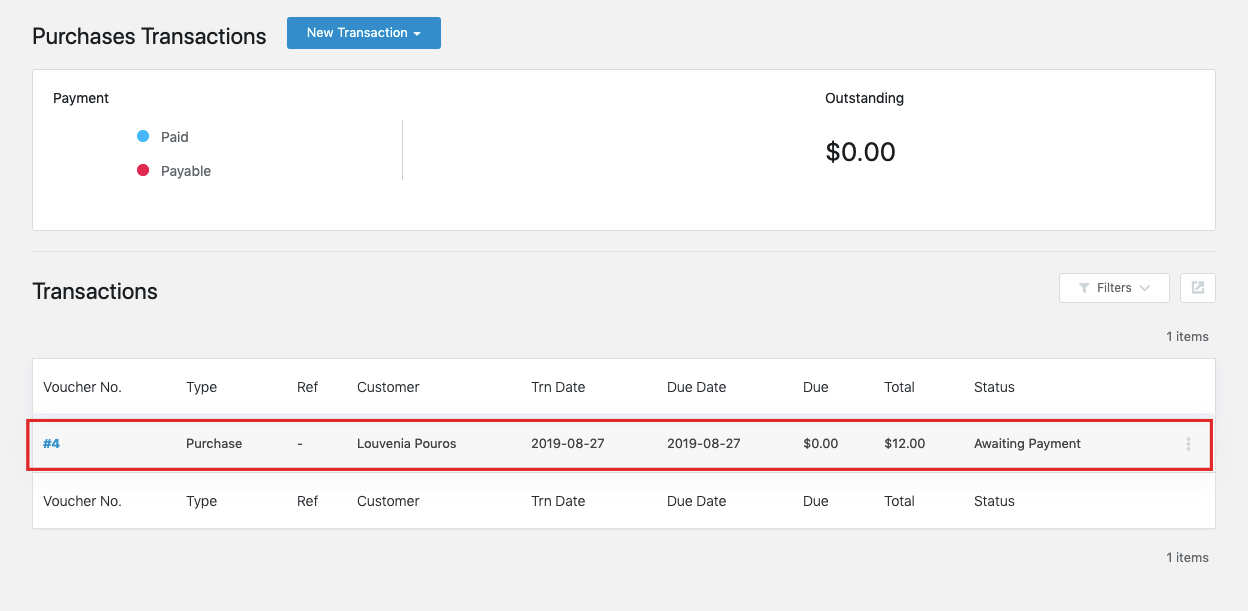Open the three-dot actions menu on voucher #4 row
This screenshot has height=611, width=1248.
(1188, 443)
